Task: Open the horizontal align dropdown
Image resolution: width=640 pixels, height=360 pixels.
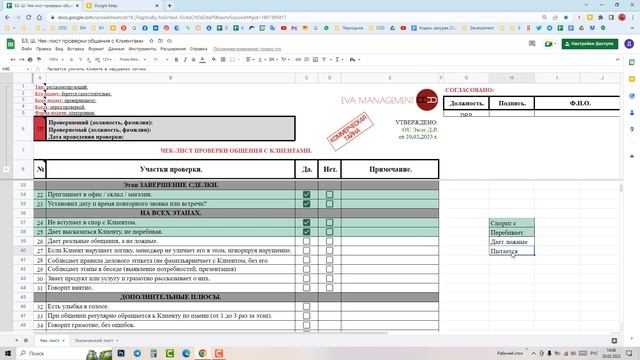Action: (x=249, y=60)
